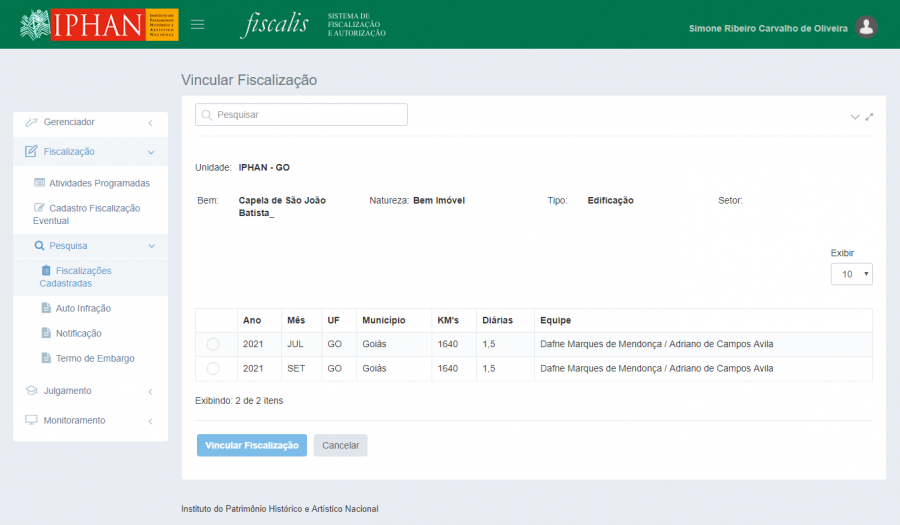Open Notificação in the sidebar
Image resolution: width=900 pixels, height=525 pixels.
(78, 333)
